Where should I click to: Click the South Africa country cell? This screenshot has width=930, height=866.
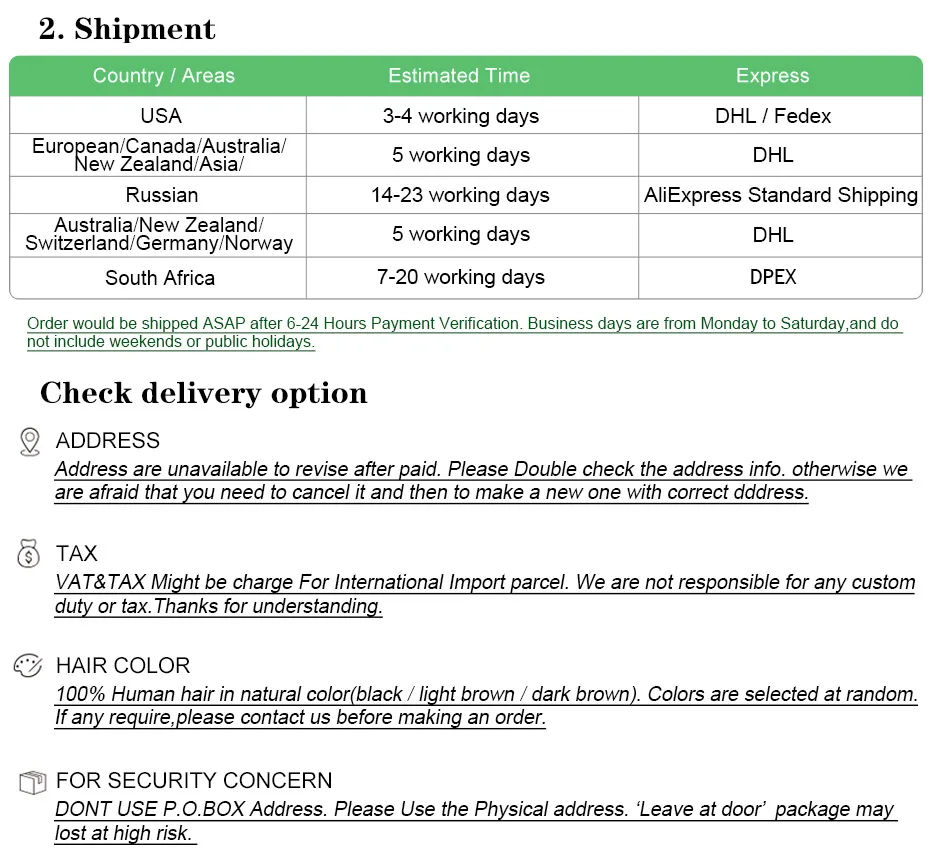(x=160, y=278)
